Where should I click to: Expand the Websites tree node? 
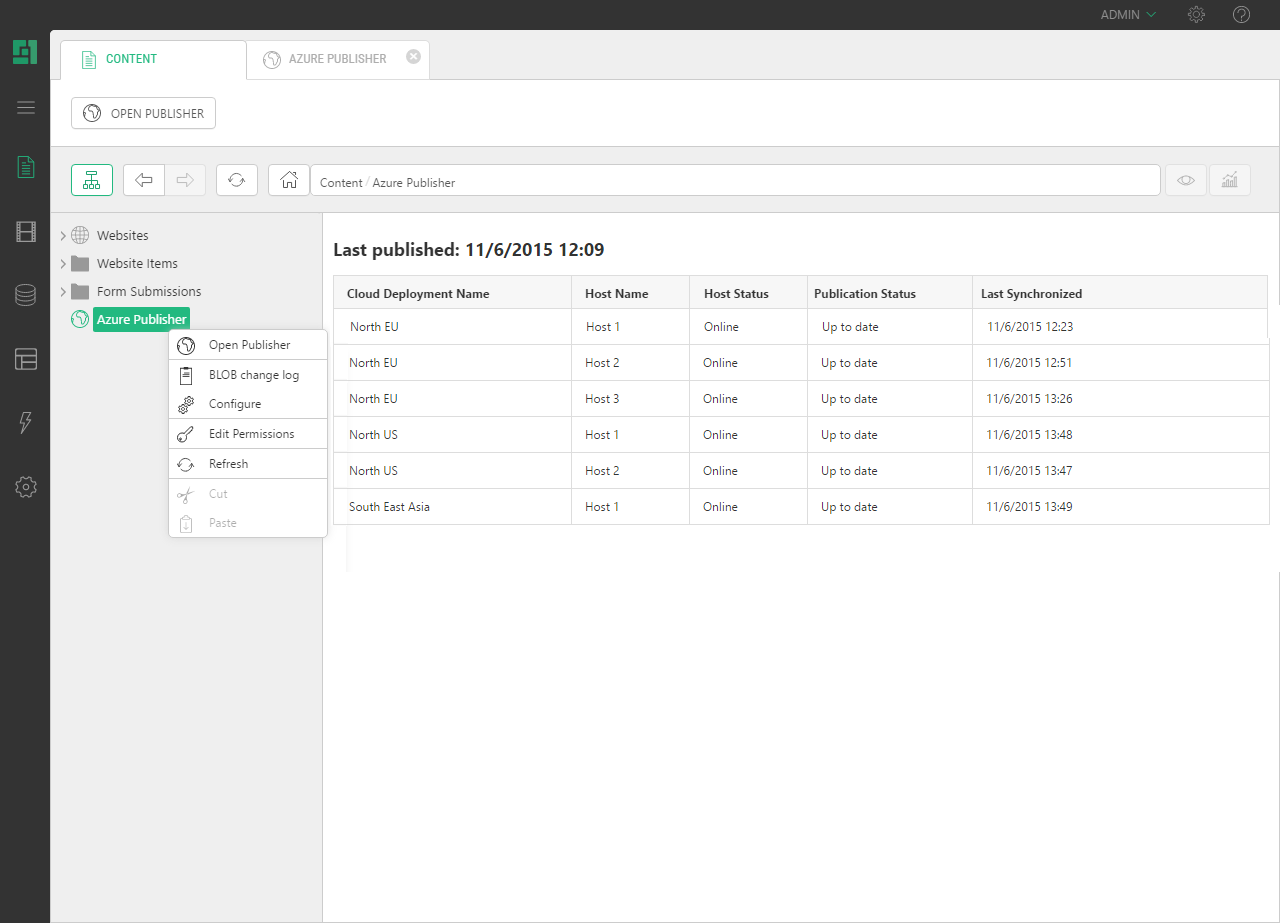[63, 236]
